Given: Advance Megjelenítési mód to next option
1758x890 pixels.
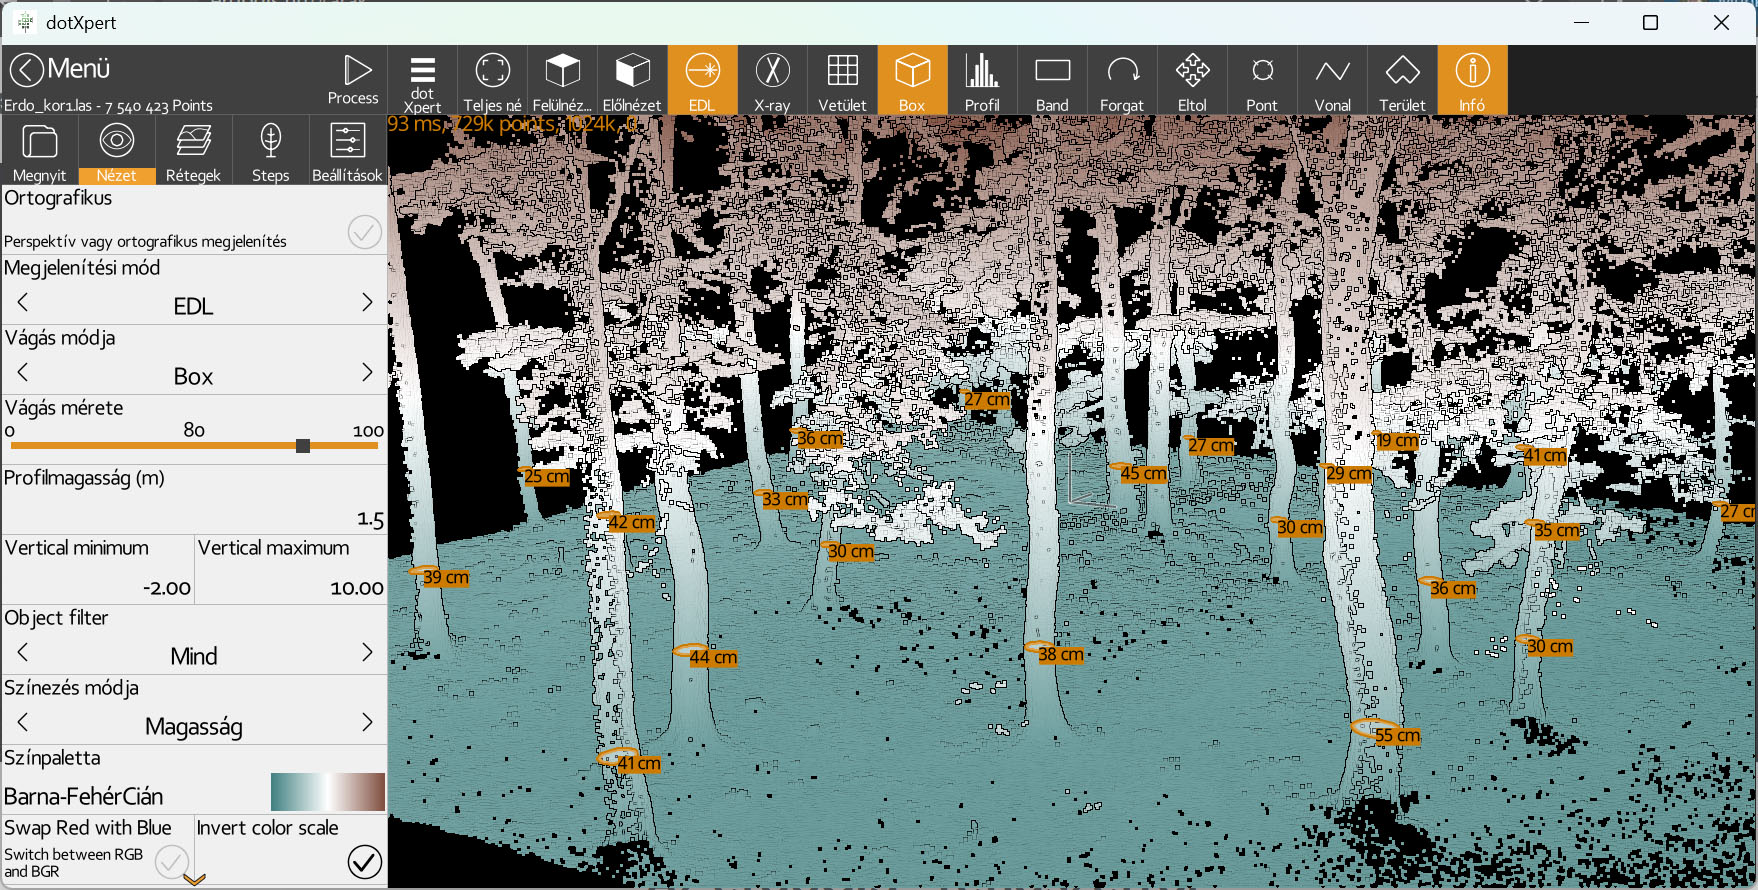Looking at the screenshot, I should coord(367,303).
